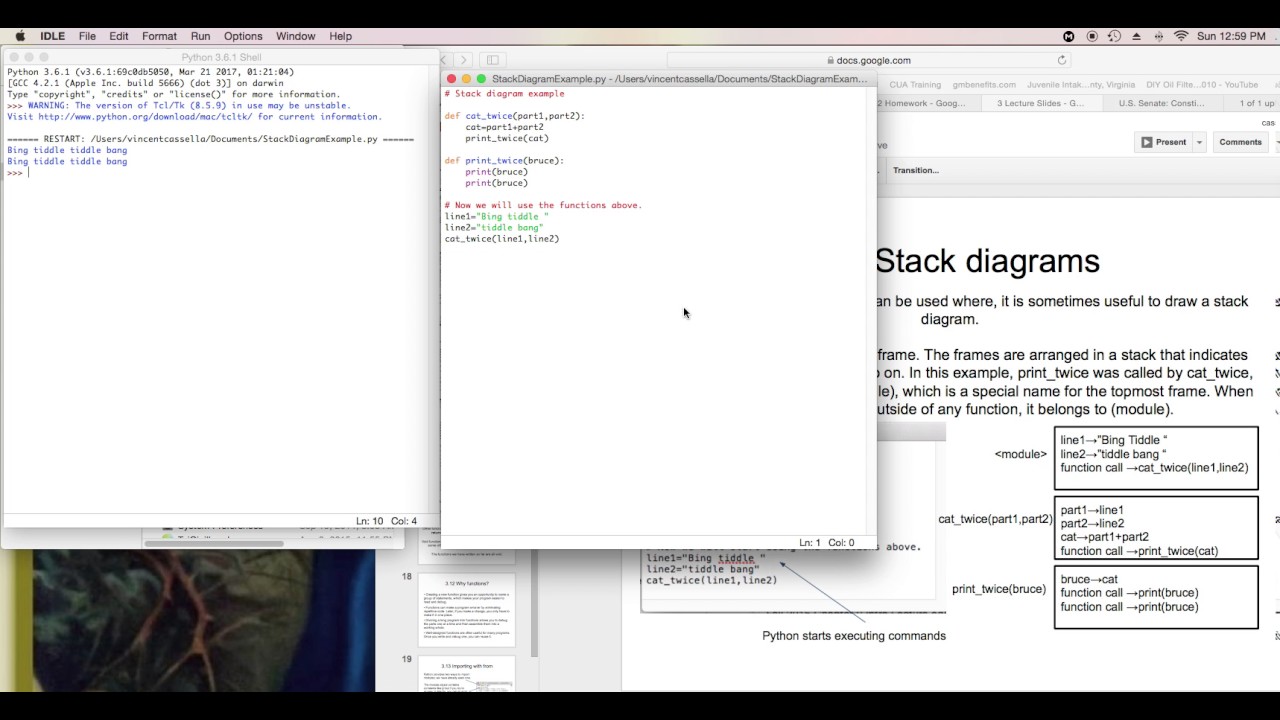Open the Wi-Fi status menu

click(x=1181, y=36)
